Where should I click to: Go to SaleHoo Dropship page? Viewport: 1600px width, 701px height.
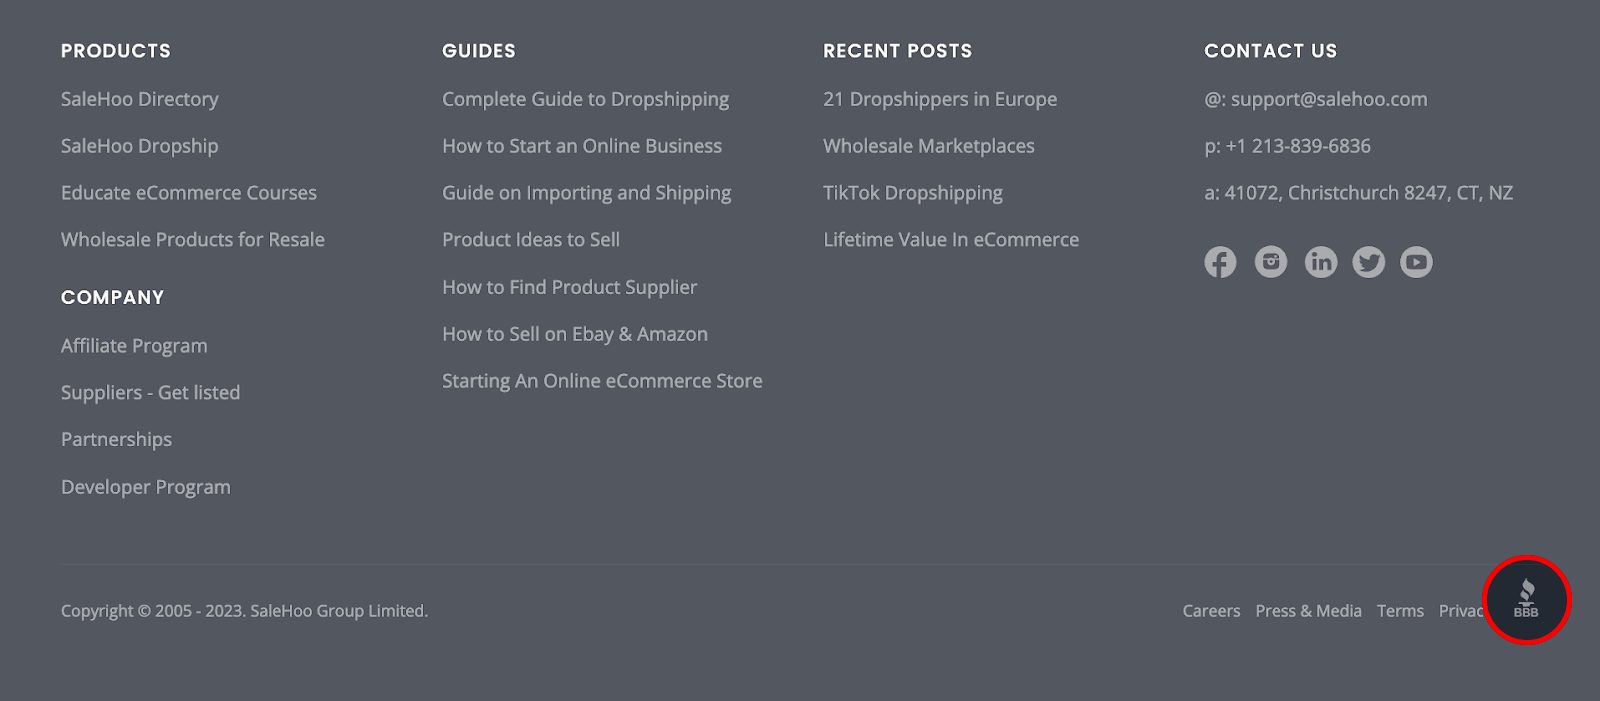pyautogui.click(x=139, y=146)
